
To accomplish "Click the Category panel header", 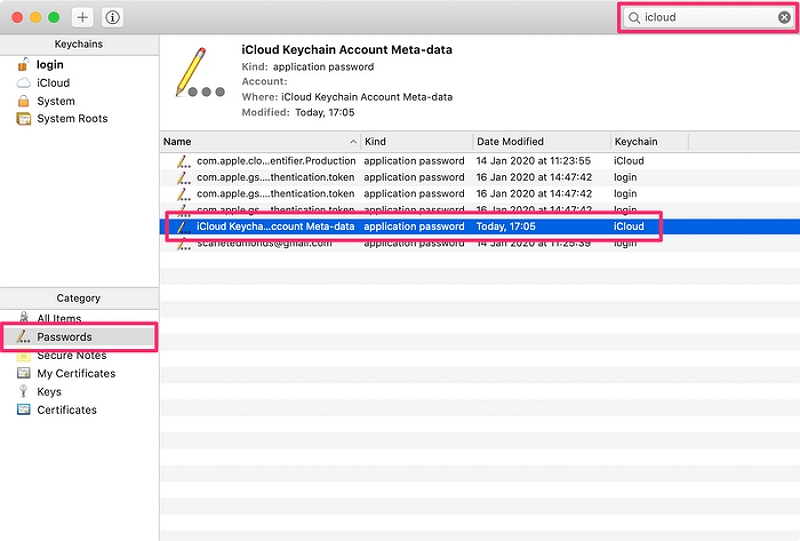I will pyautogui.click(x=79, y=298).
